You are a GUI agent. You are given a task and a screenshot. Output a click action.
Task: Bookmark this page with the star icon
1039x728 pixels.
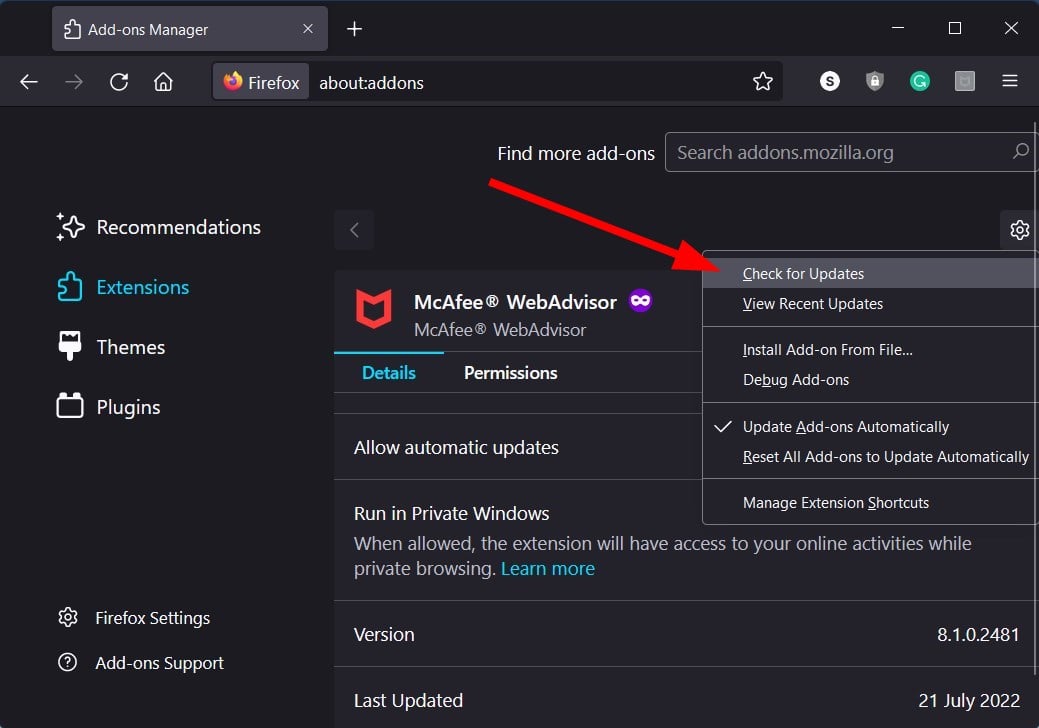coord(763,81)
